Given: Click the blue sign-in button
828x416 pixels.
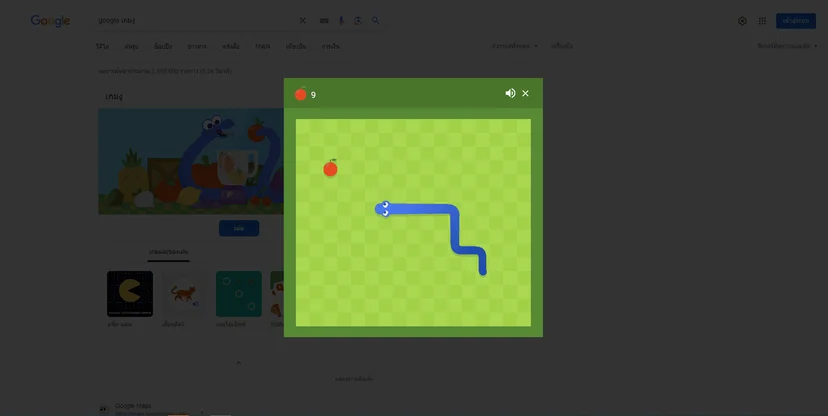Looking at the screenshot, I should [796, 21].
